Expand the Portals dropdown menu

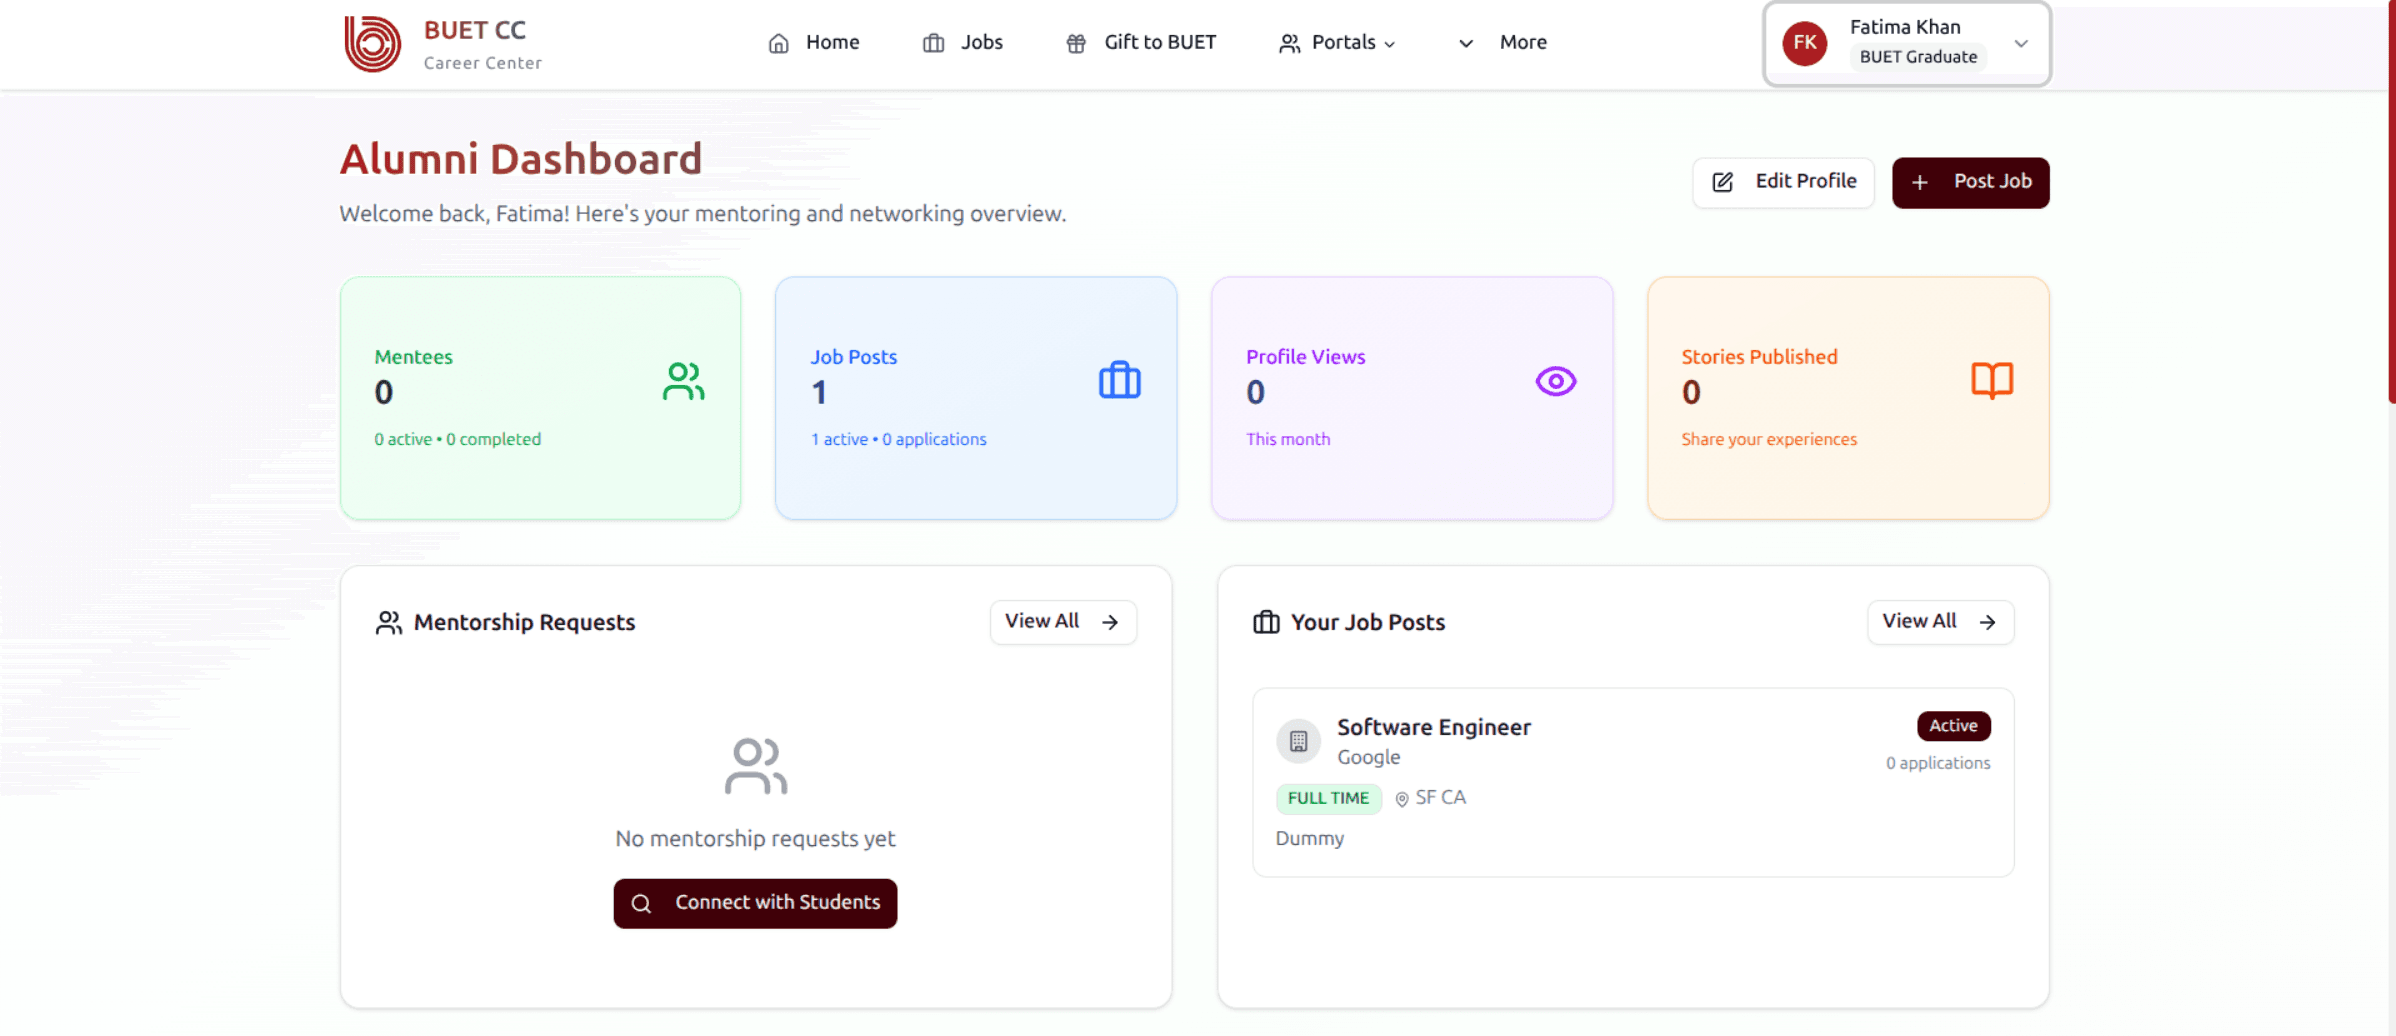[x=1337, y=43]
